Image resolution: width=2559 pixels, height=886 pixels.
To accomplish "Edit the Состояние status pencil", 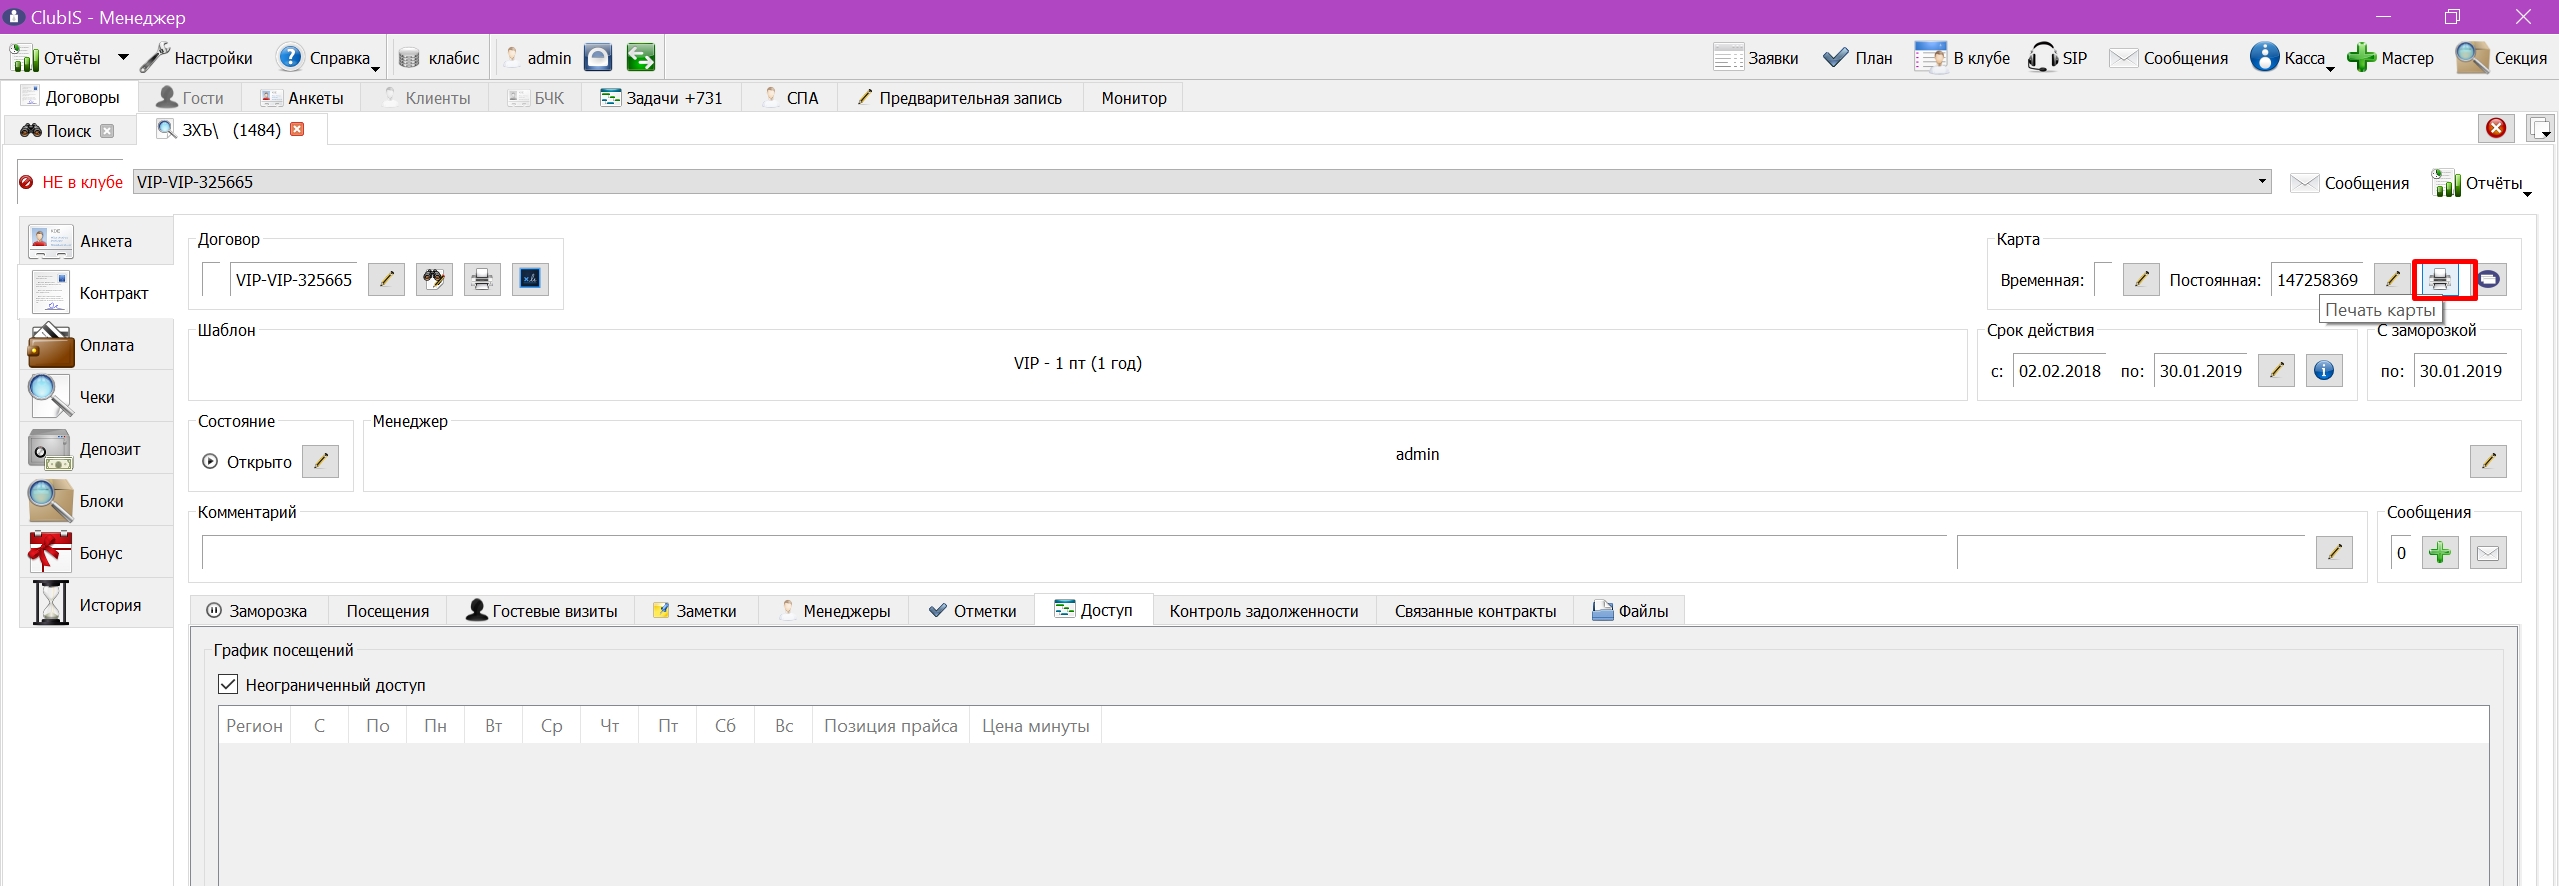I will point(321,461).
